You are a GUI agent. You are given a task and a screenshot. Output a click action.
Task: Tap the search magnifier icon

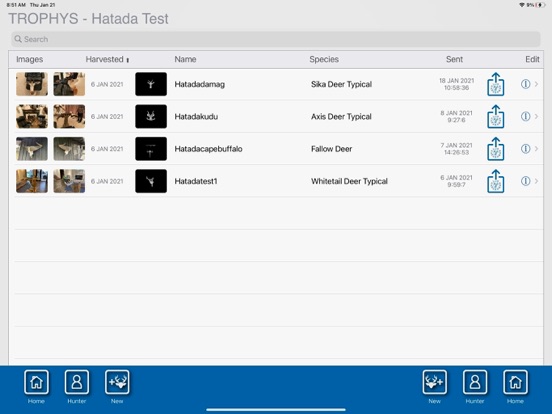click(18, 39)
